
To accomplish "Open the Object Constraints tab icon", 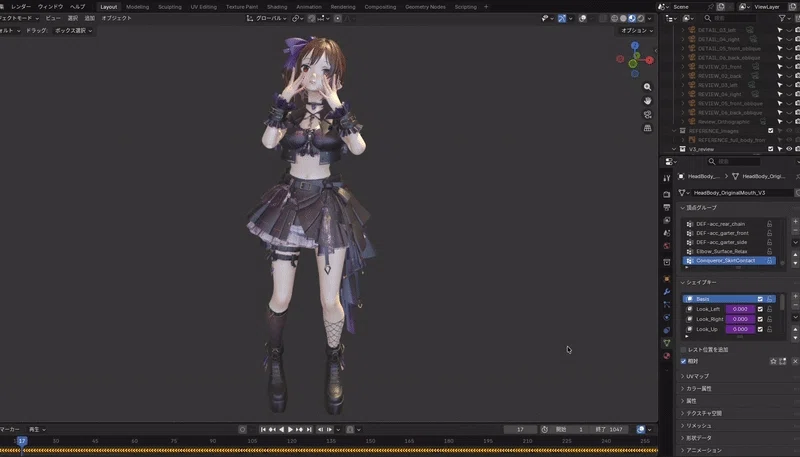I will (x=666, y=330).
